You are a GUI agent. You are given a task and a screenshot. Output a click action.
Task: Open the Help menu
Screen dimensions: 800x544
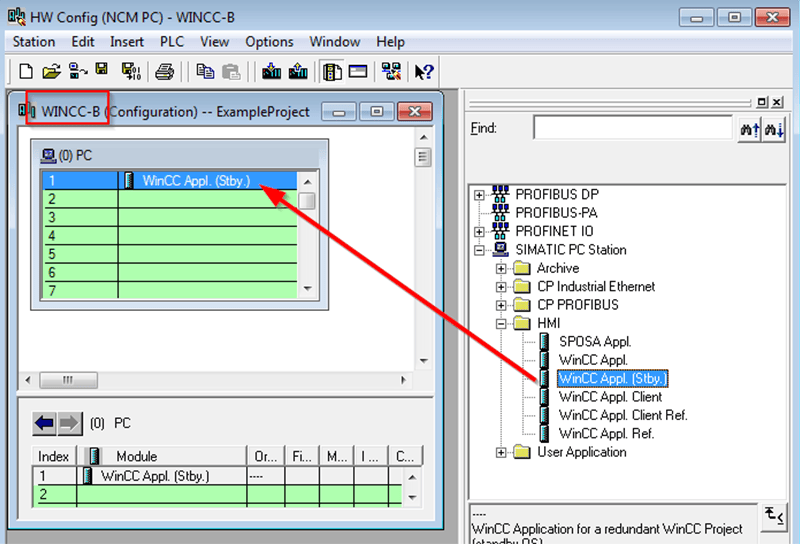coord(390,42)
